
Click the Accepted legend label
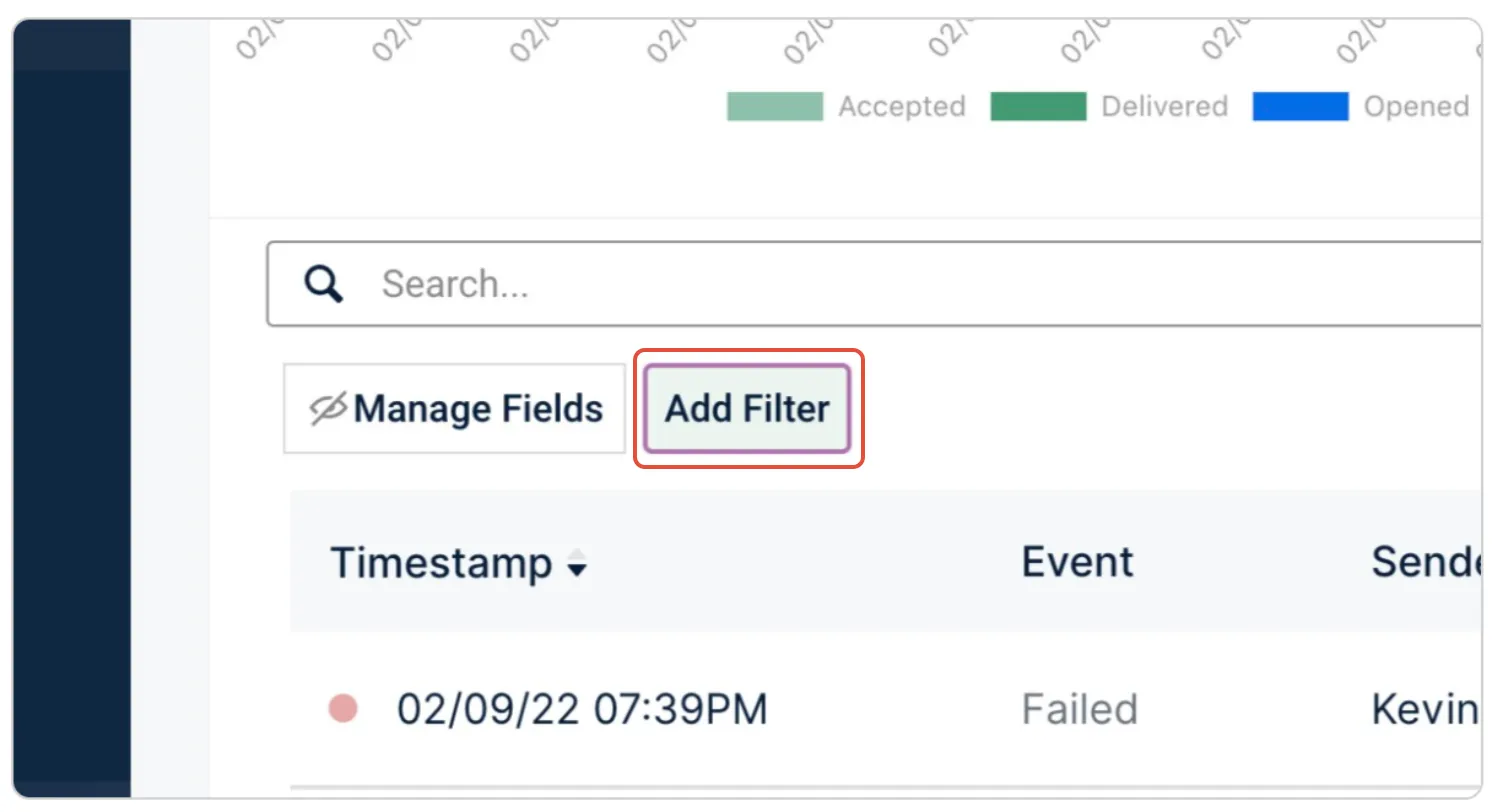[x=902, y=107]
